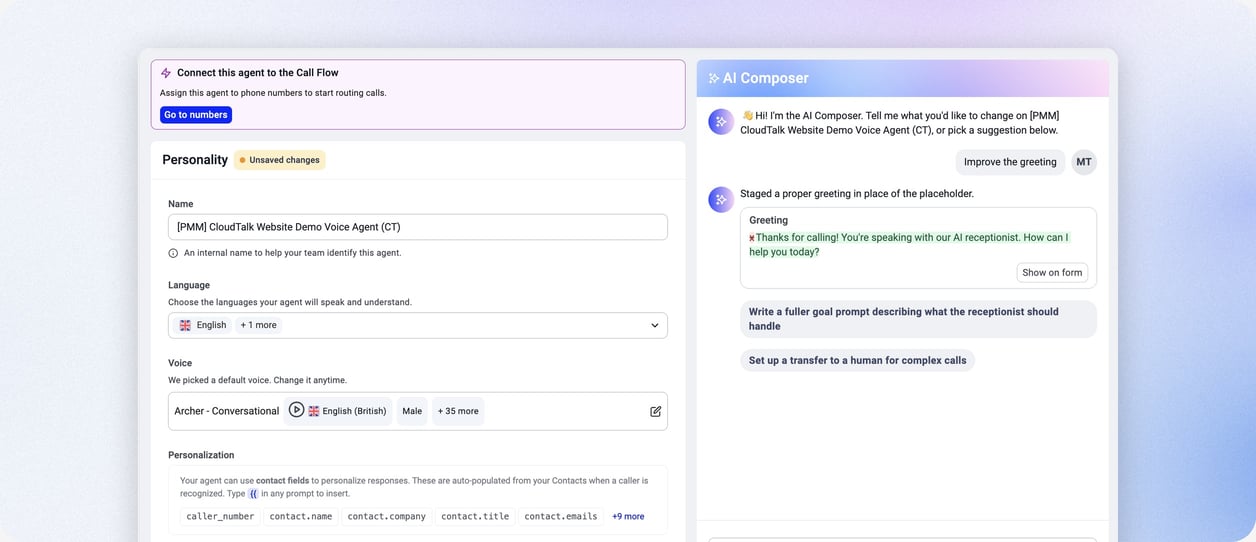Click the Male voice tag

click(x=412, y=411)
